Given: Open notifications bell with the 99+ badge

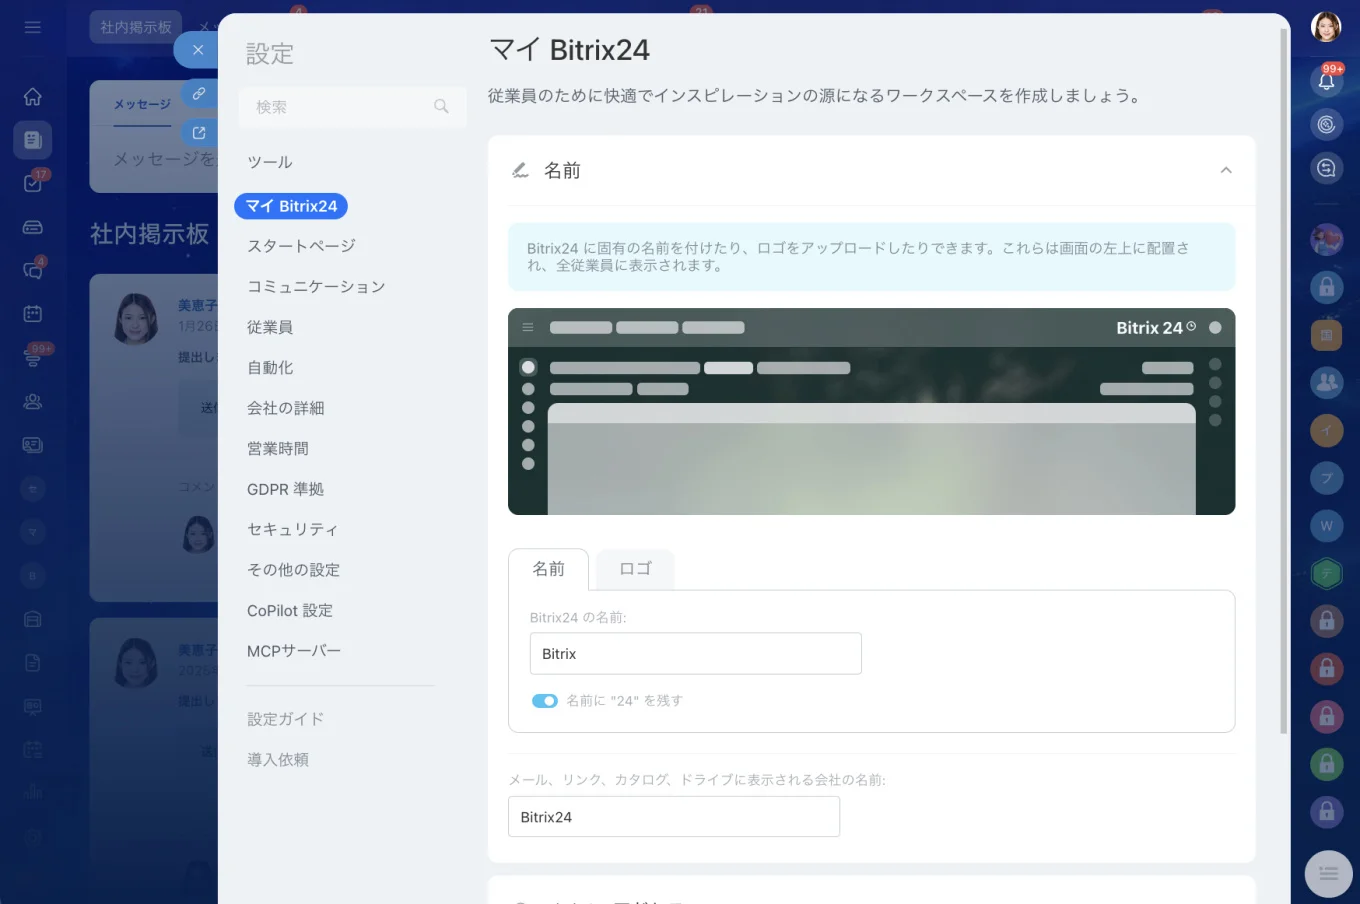Looking at the screenshot, I should pos(1326,80).
